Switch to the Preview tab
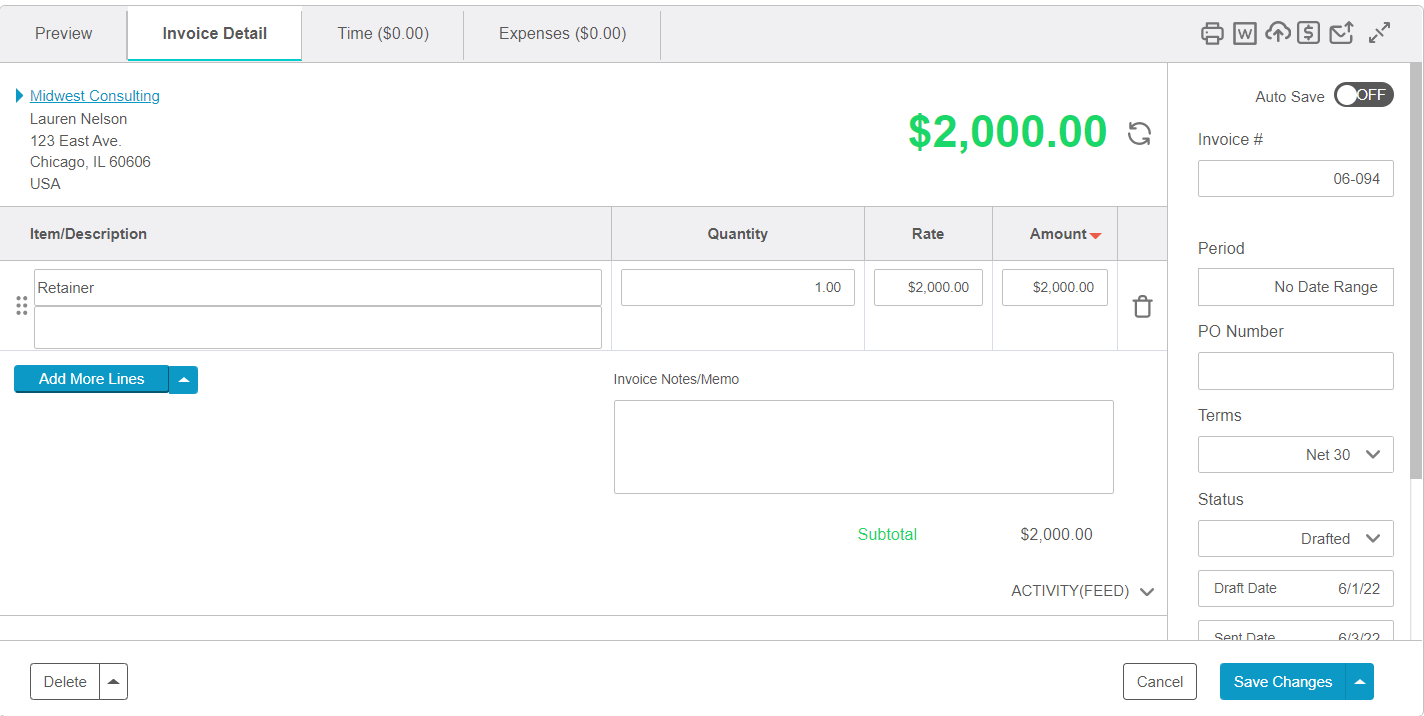1424x716 pixels. [x=63, y=33]
